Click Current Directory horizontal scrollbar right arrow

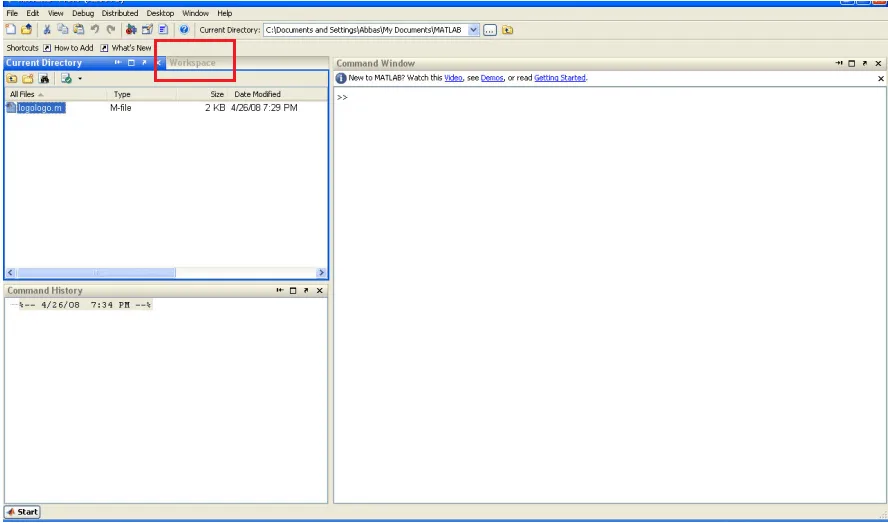point(321,273)
